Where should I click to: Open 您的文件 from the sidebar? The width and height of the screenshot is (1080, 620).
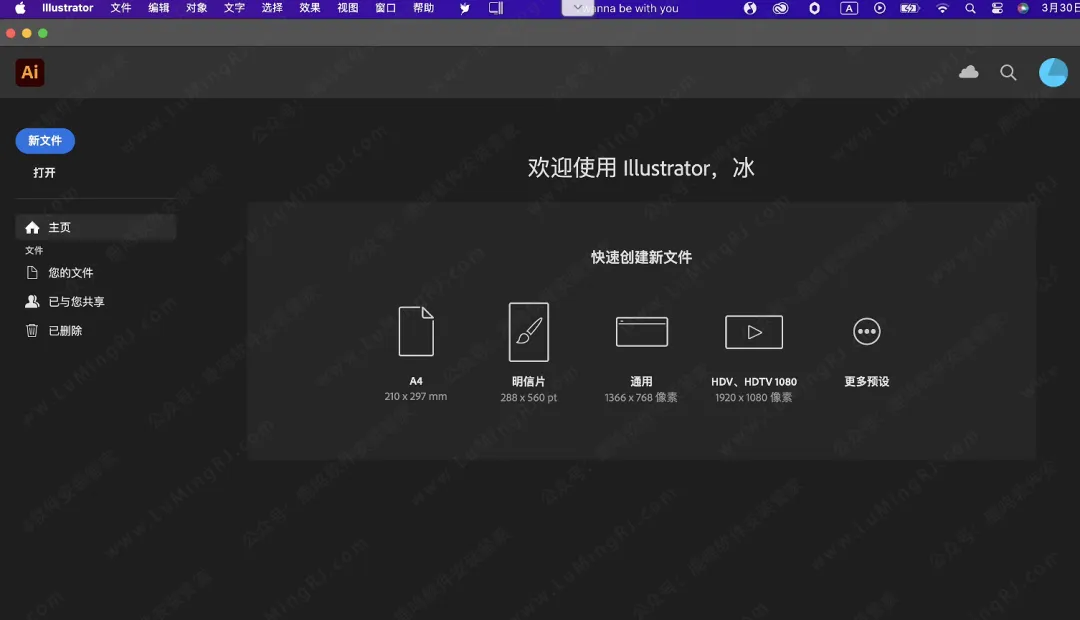[71, 272]
